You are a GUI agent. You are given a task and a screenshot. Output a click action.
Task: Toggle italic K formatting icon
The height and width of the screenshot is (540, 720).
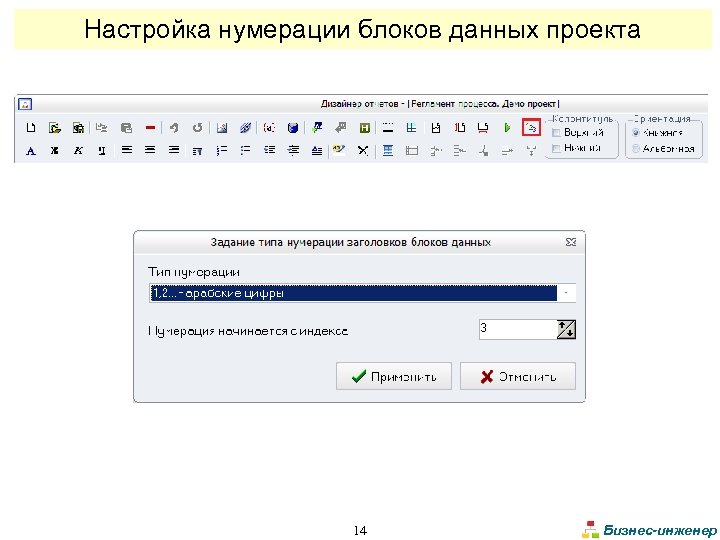(79, 151)
